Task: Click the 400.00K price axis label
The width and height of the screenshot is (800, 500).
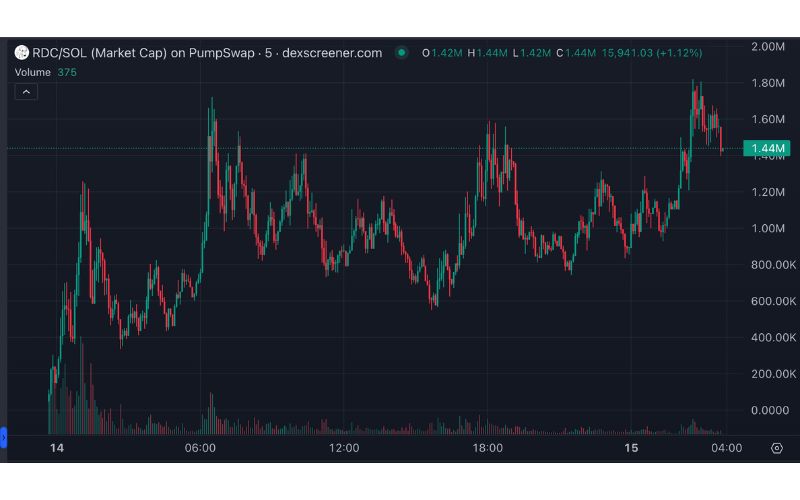Action: pyautogui.click(x=773, y=337)
